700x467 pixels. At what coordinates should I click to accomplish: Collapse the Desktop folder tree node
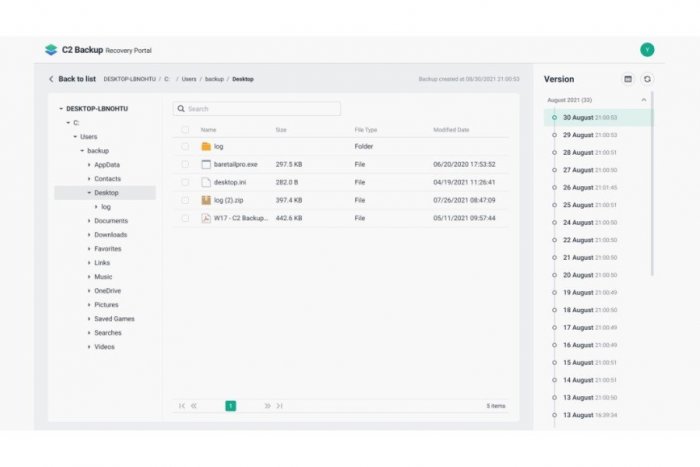pos(89,193)
